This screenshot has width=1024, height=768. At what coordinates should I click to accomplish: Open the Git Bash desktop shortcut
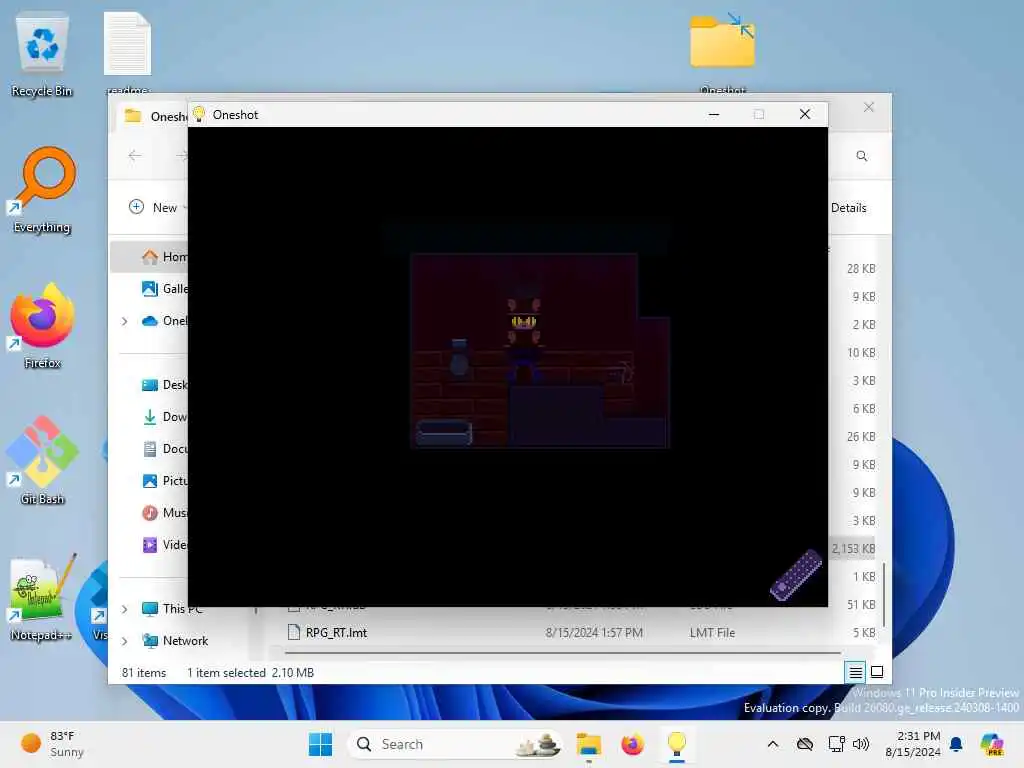coord(42,461)
